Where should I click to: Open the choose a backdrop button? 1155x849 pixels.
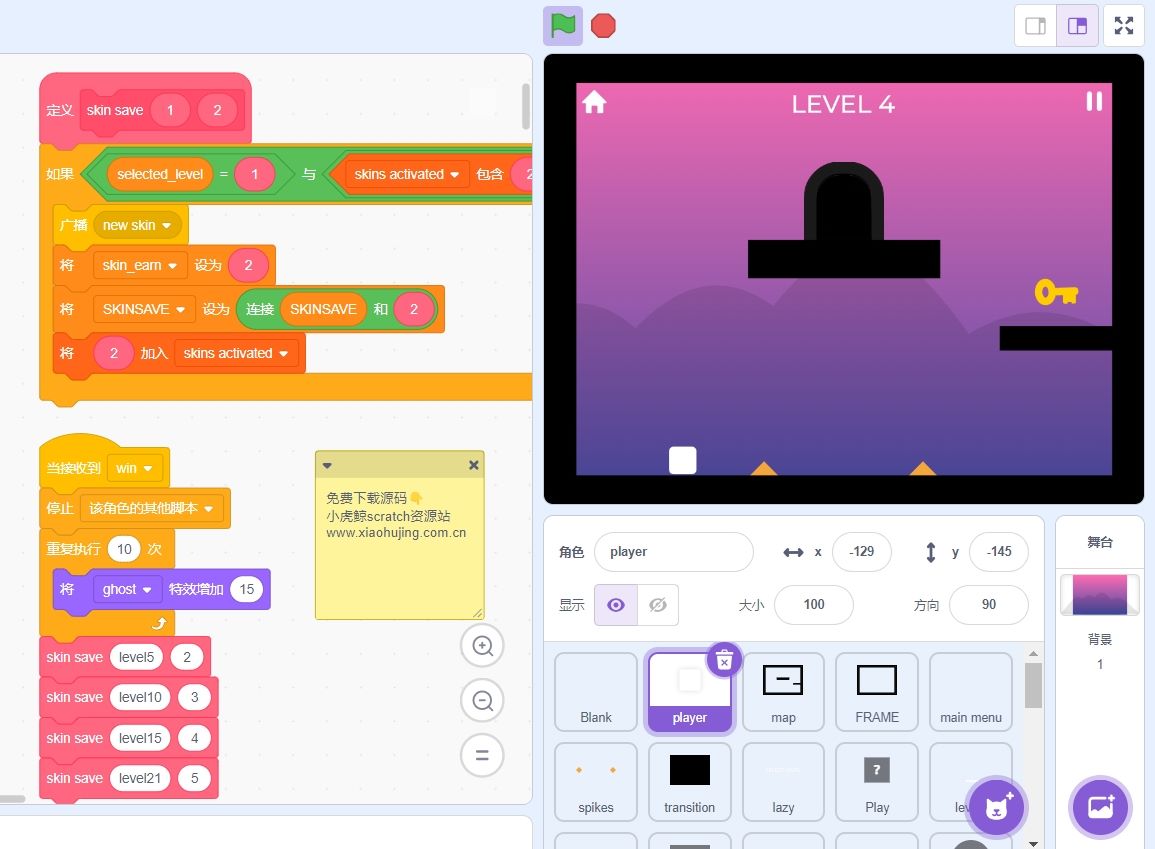point(1100,807)
